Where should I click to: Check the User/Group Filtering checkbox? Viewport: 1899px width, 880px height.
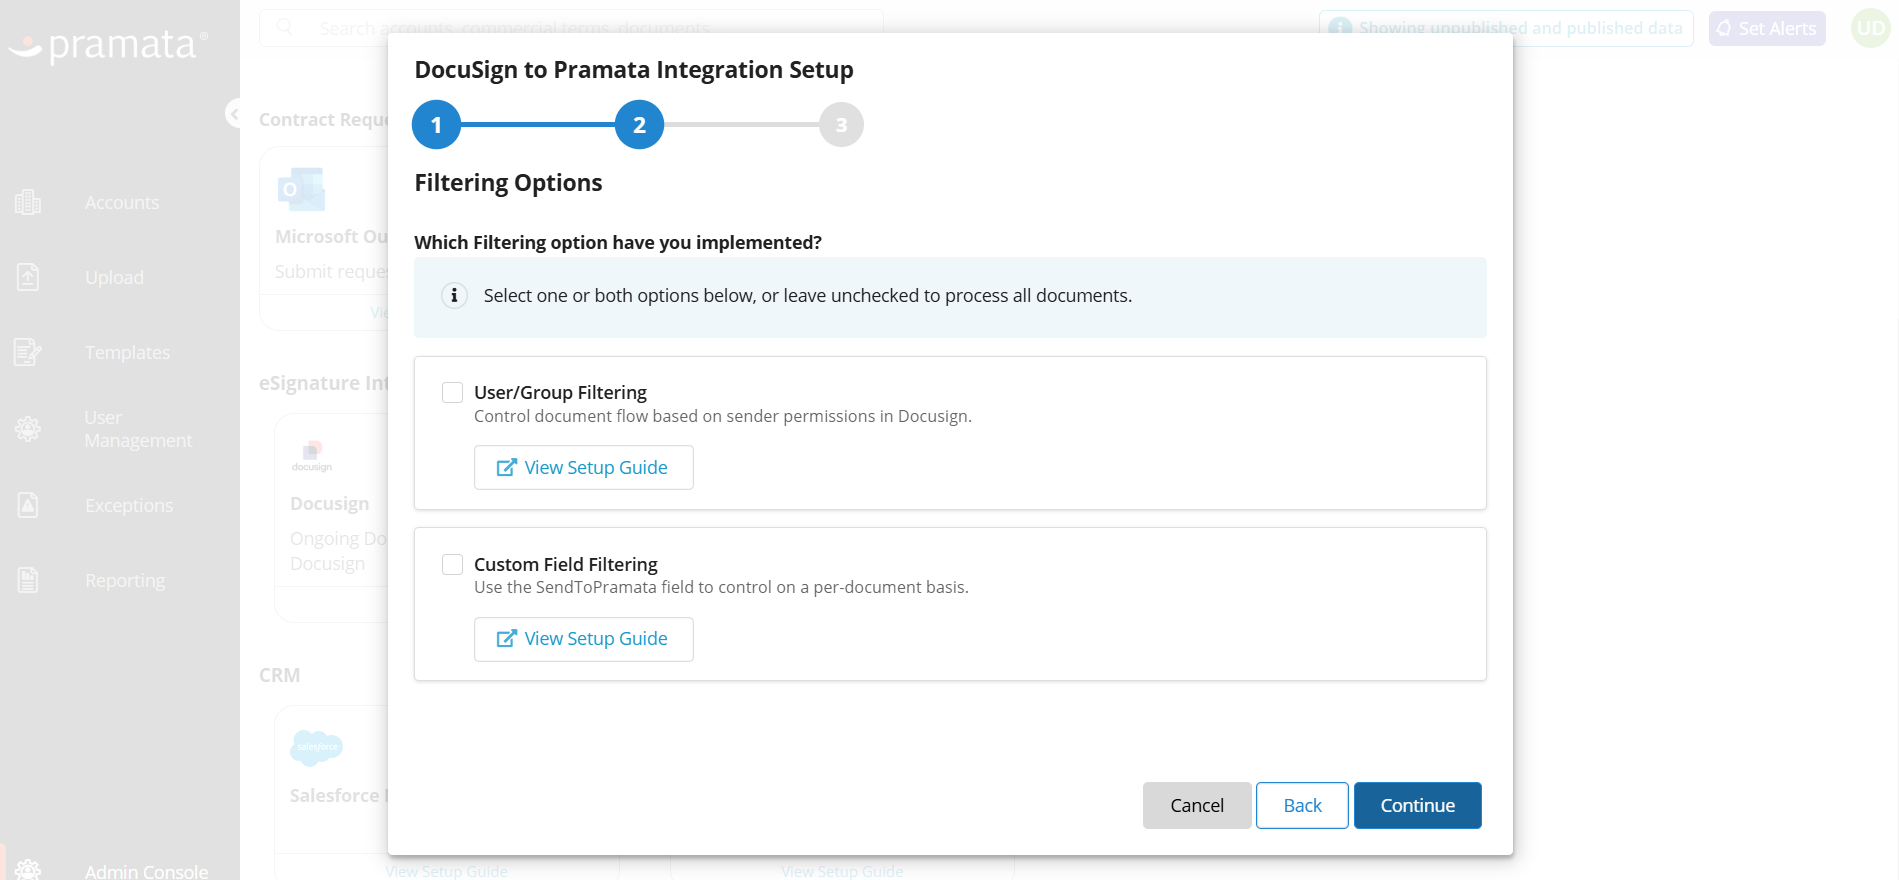click(452, 393)
